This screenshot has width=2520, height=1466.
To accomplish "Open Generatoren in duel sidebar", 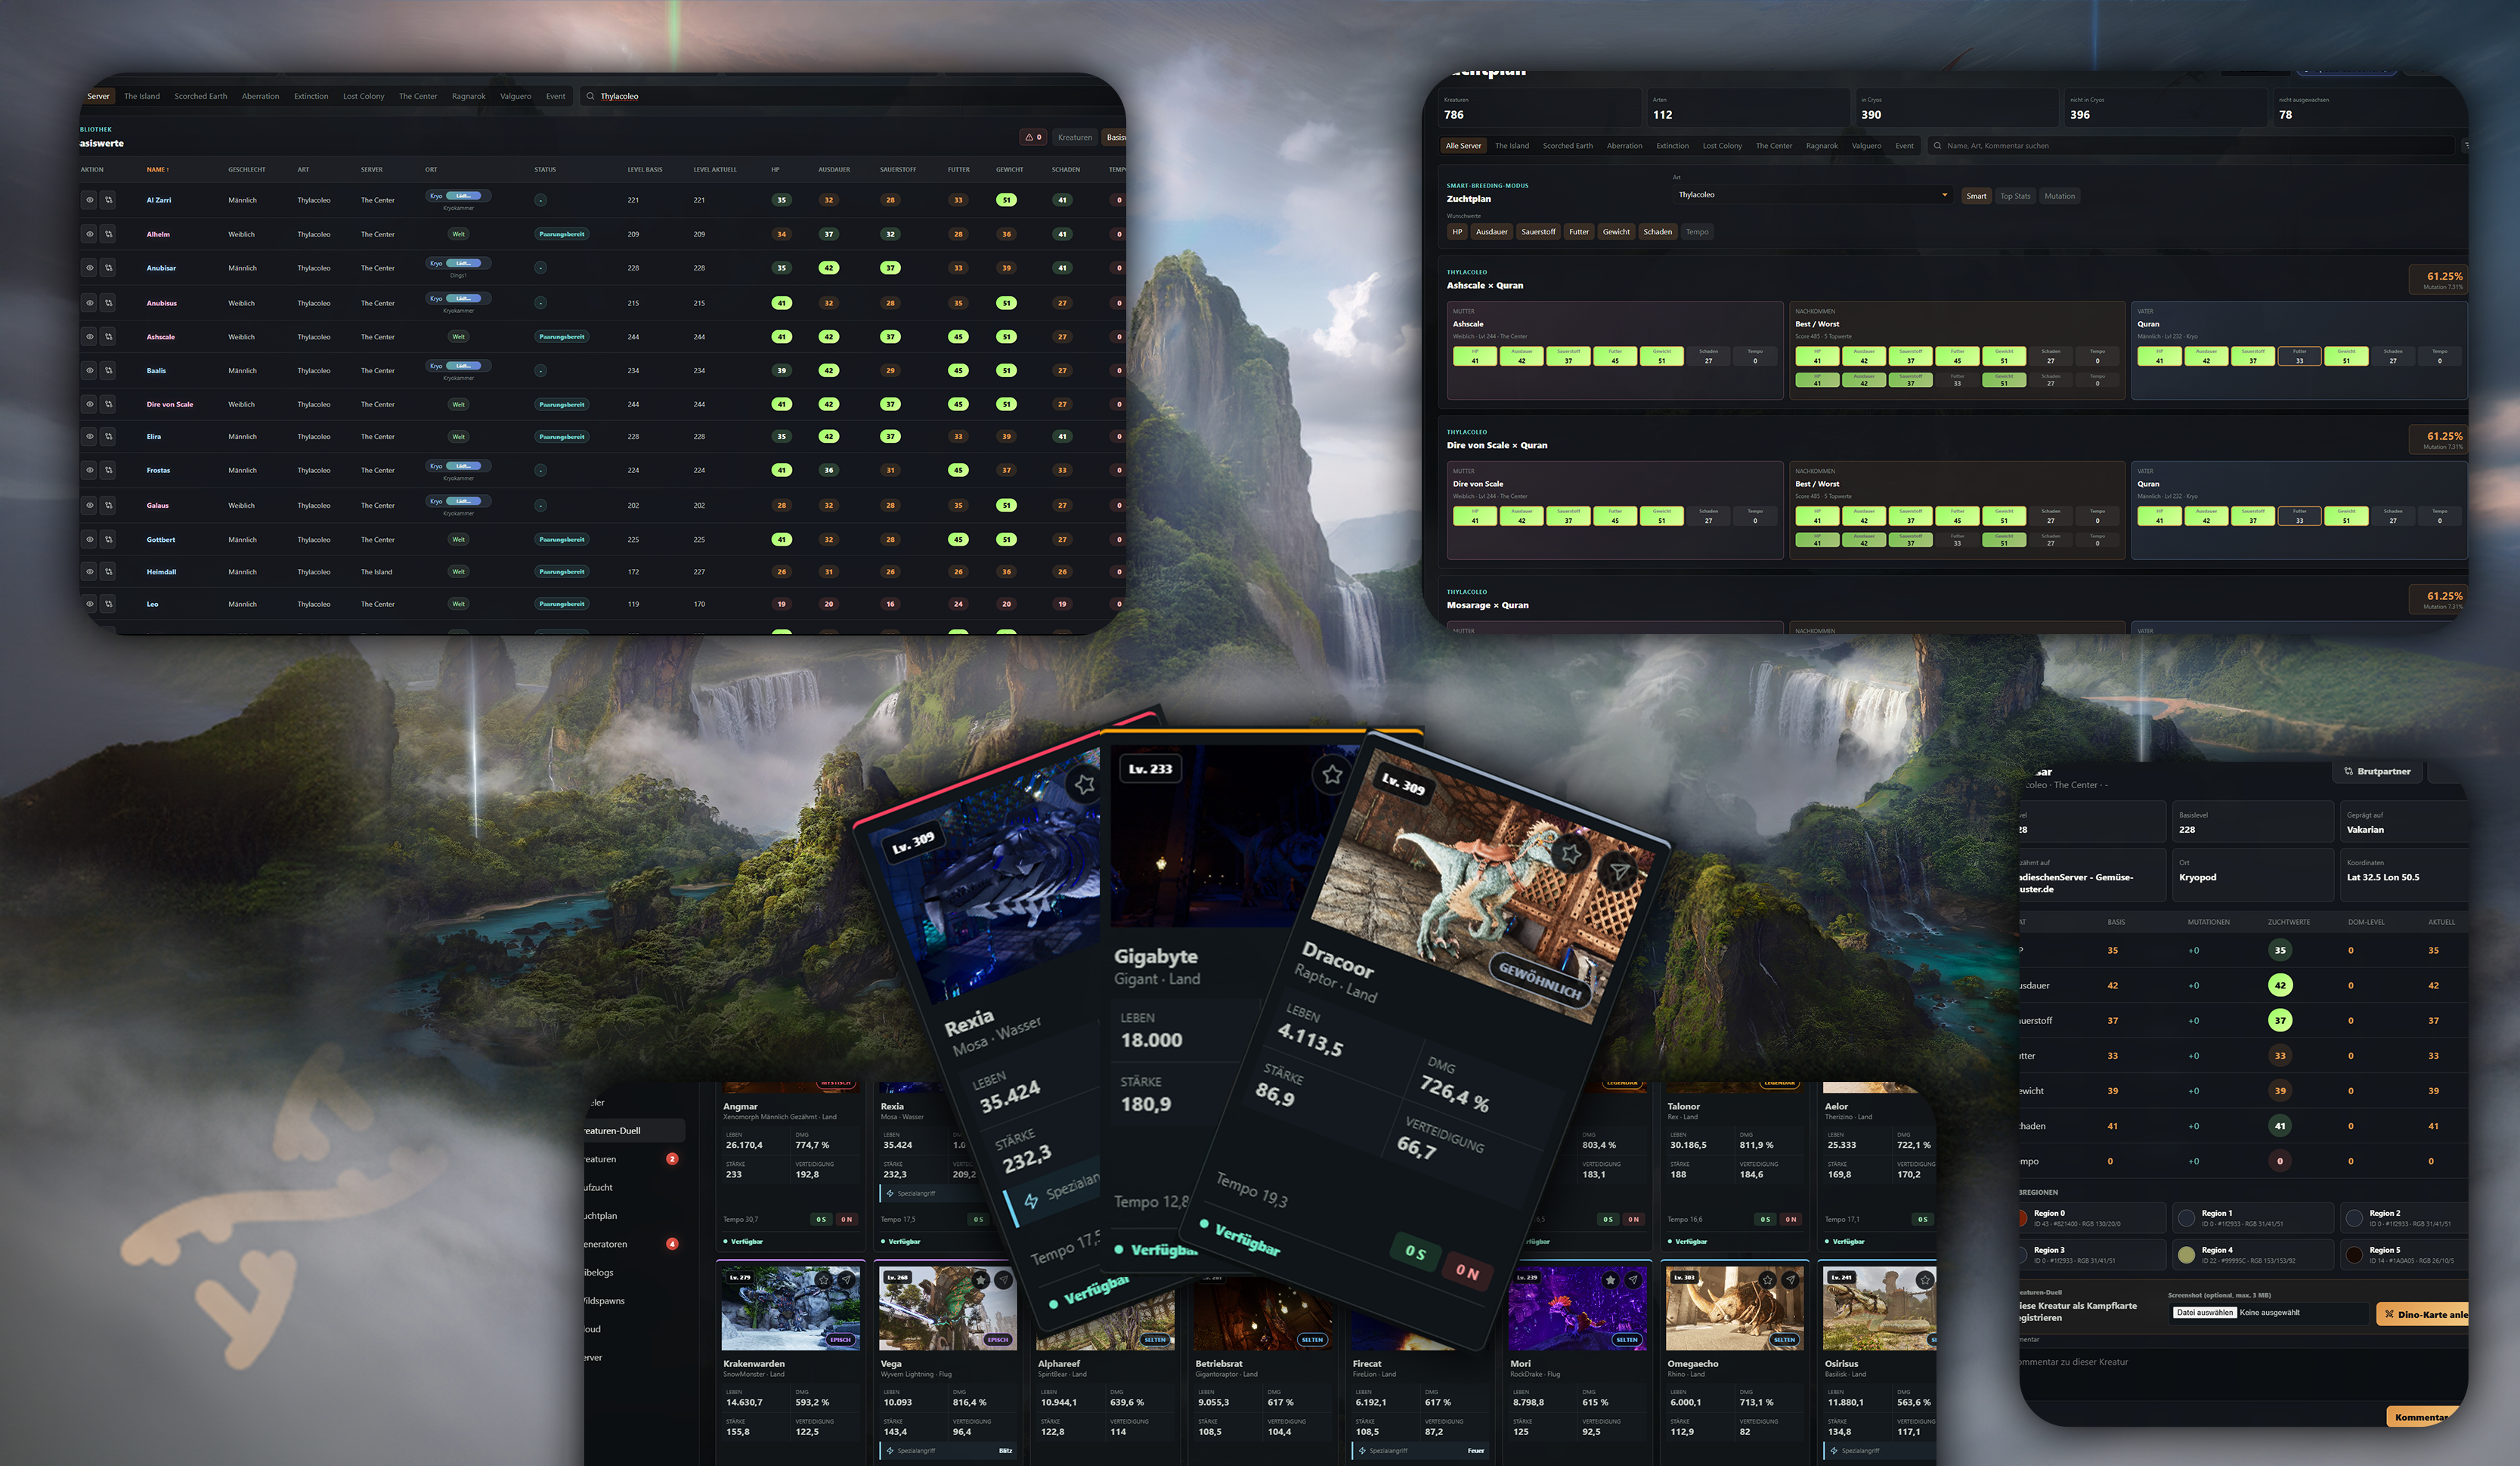I will tap(606, 1244).
